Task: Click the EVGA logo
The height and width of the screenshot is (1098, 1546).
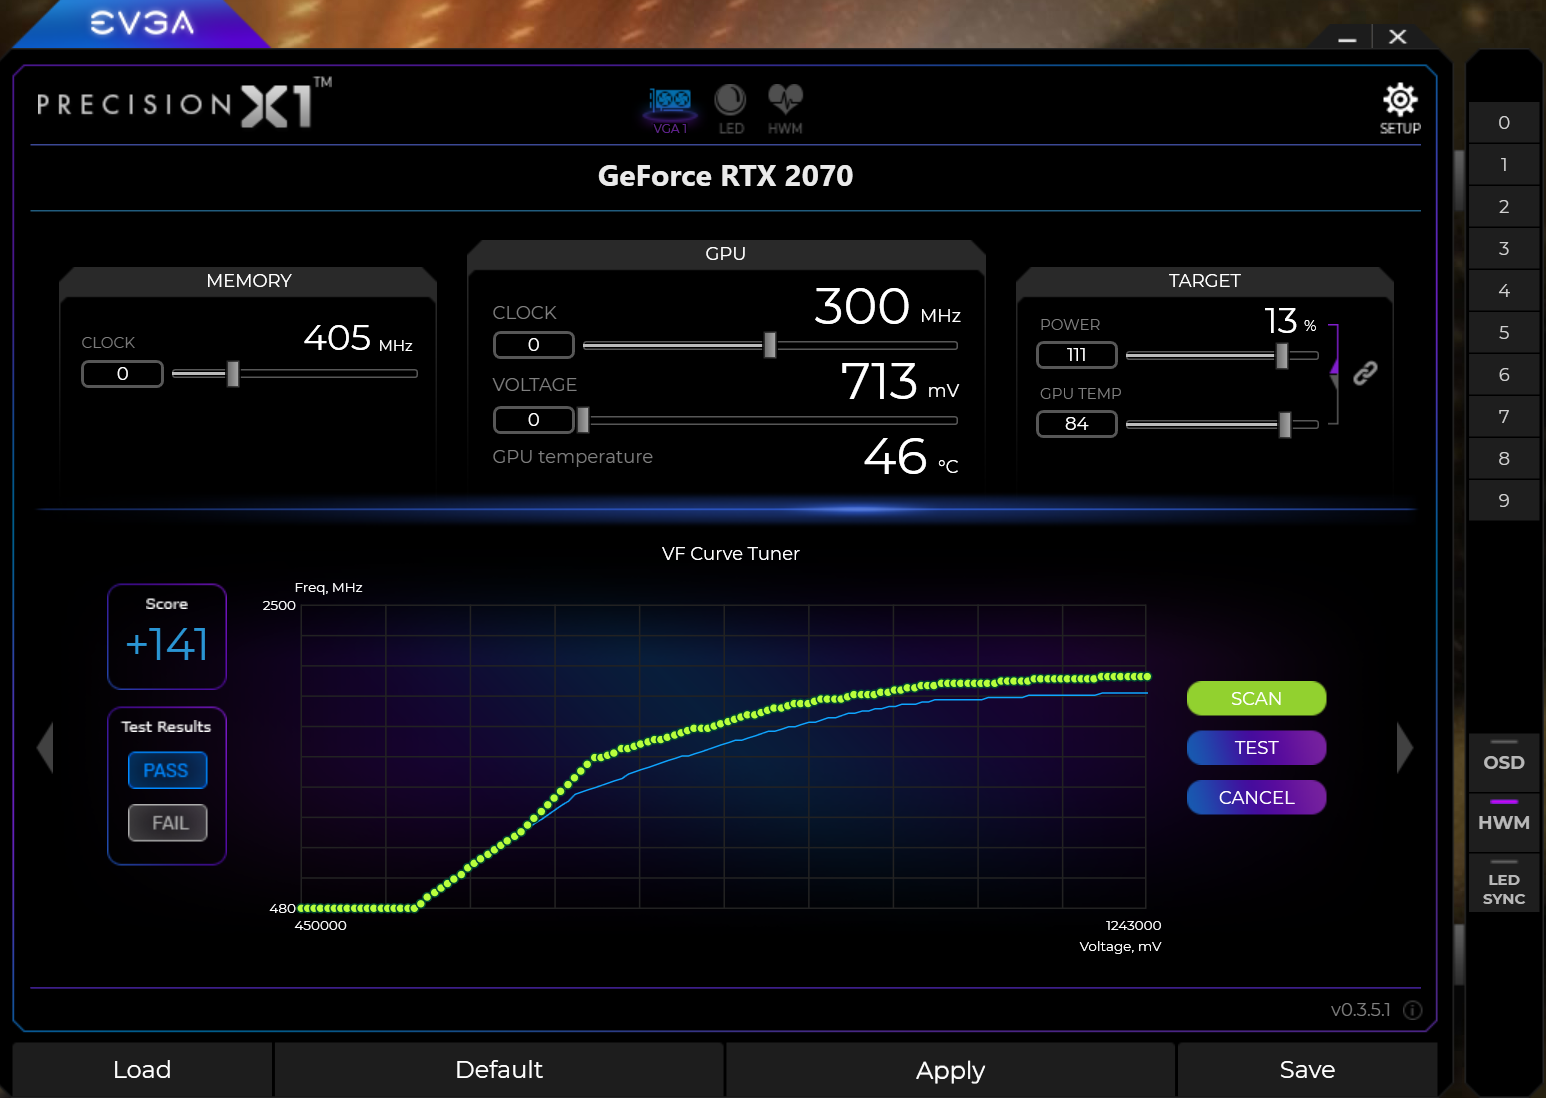Action: (141, 23)
